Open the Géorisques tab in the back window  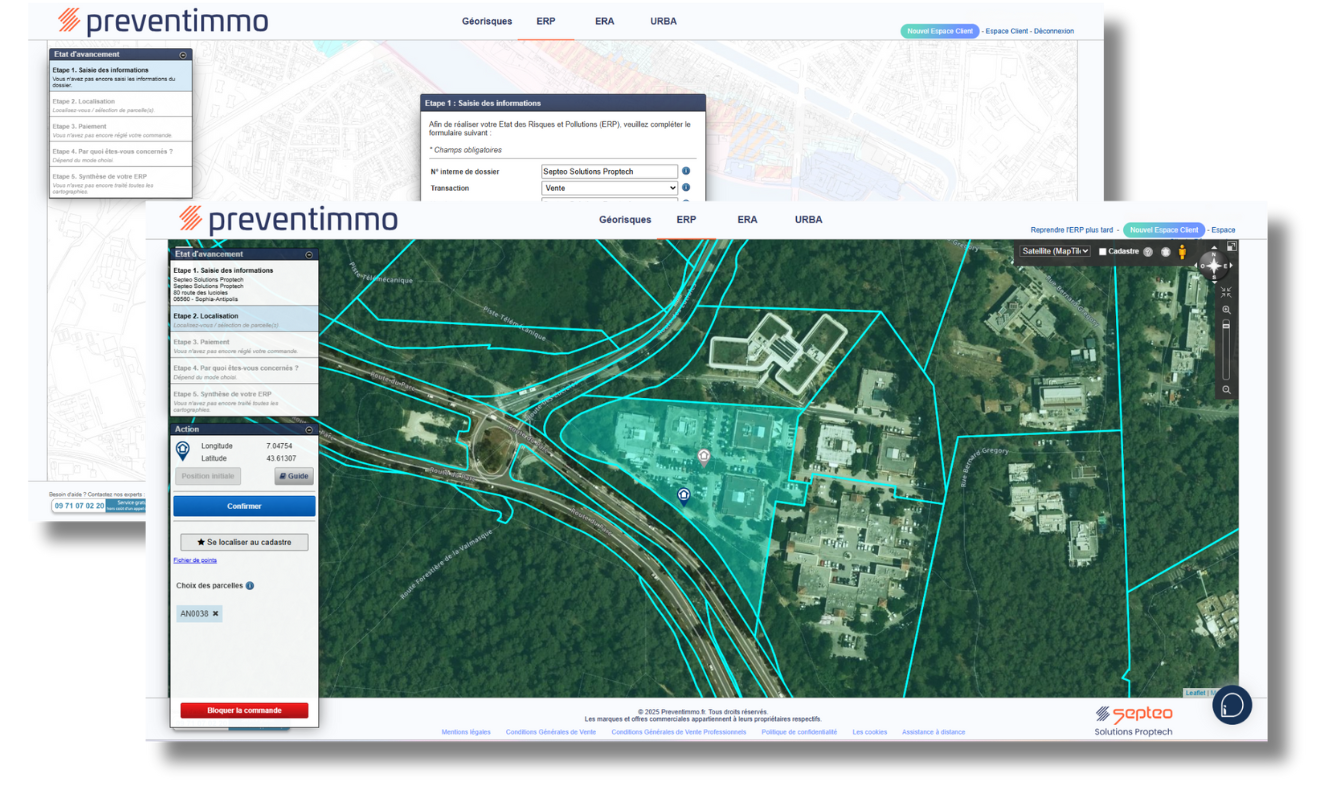(487, 21)
